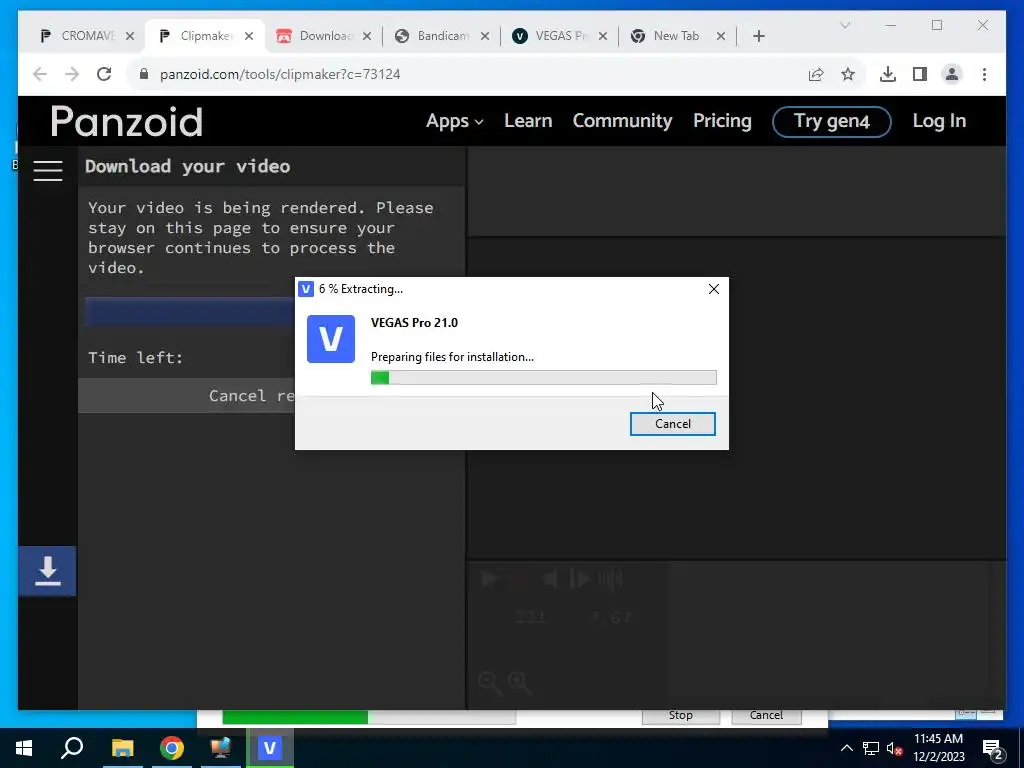
Task: Go forward in browser history
Action: 72,74
